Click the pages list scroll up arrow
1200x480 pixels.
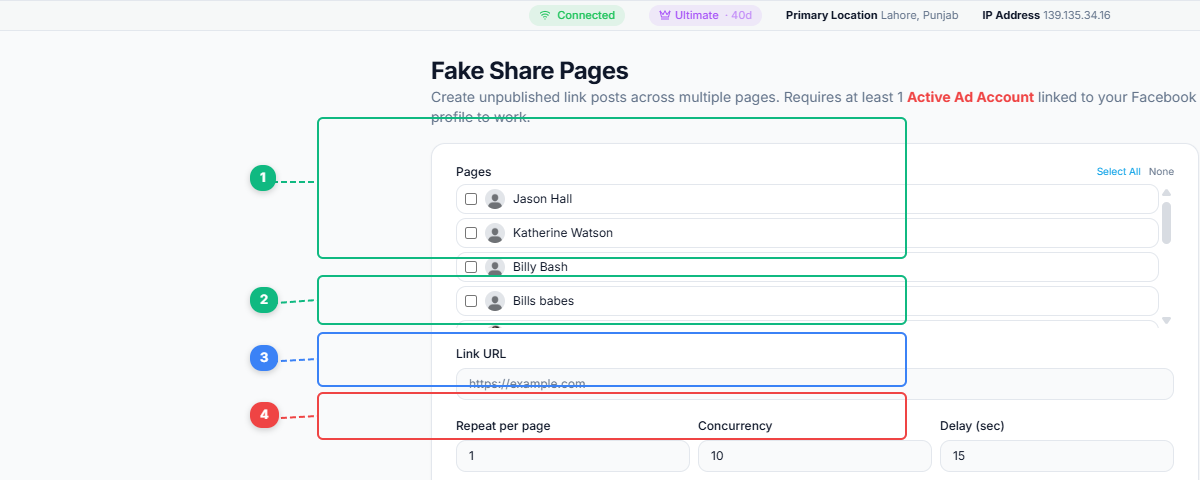pyautogui.click(x=1166, y=192)
